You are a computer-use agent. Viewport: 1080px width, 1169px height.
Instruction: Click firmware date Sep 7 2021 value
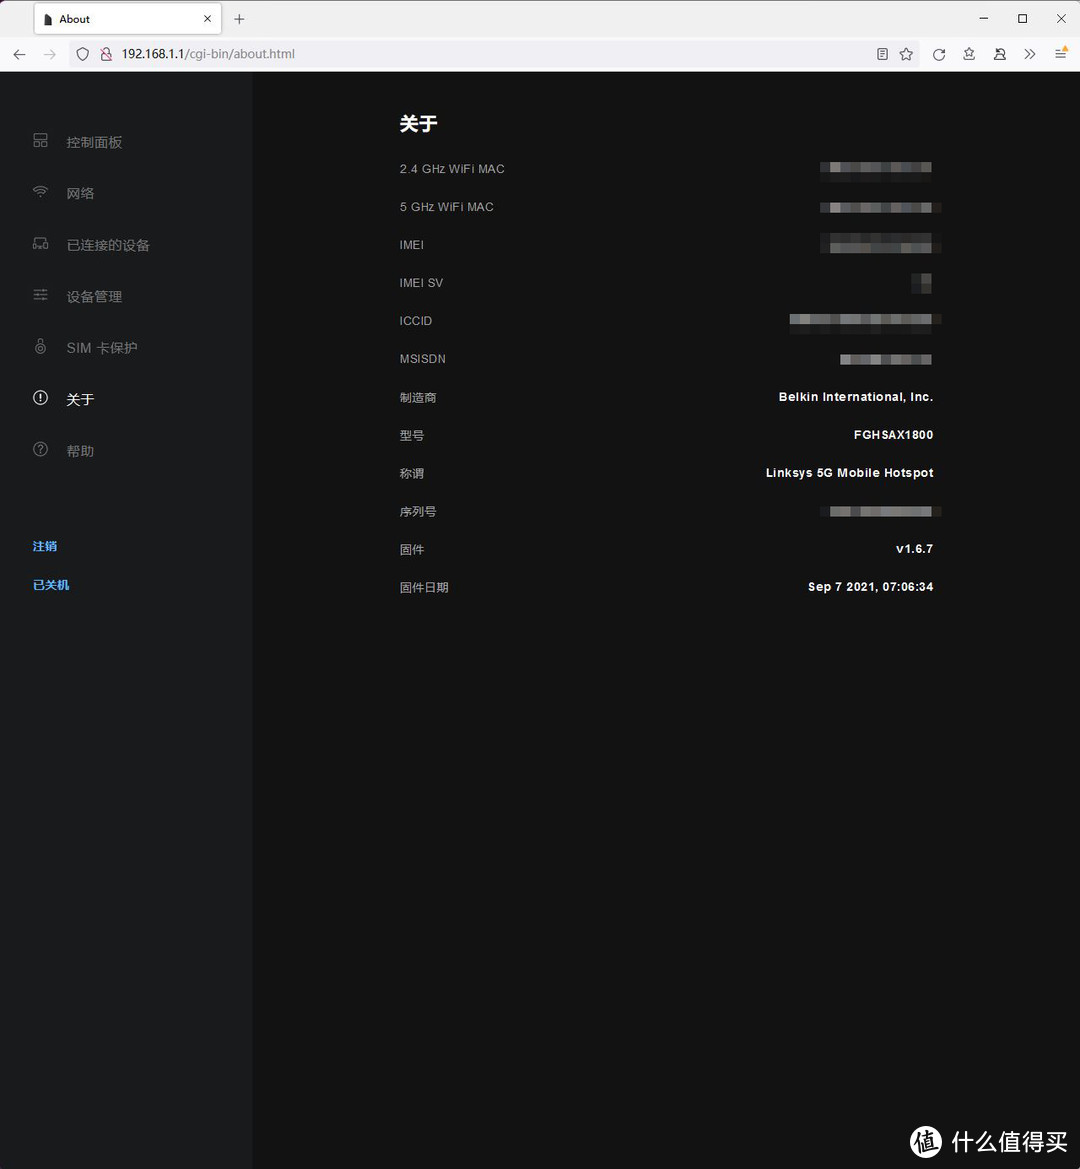(x=870, y=587)
